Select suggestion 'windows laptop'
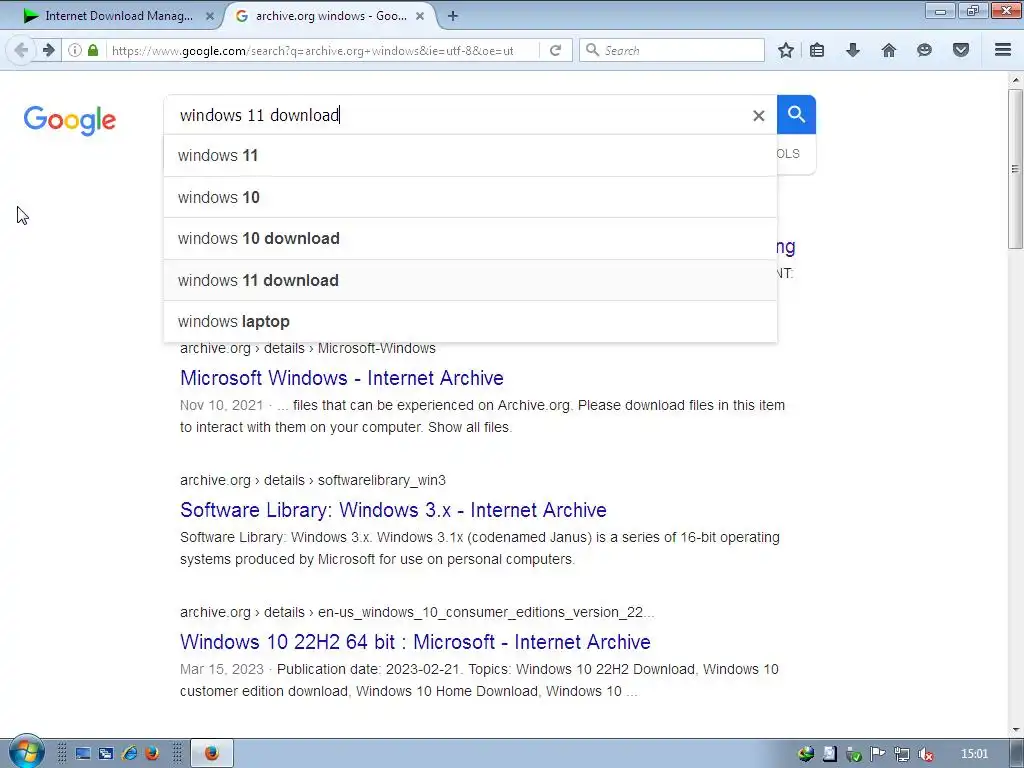The height and width of the screenshot is (768, 1024). (x=470, y=321)
